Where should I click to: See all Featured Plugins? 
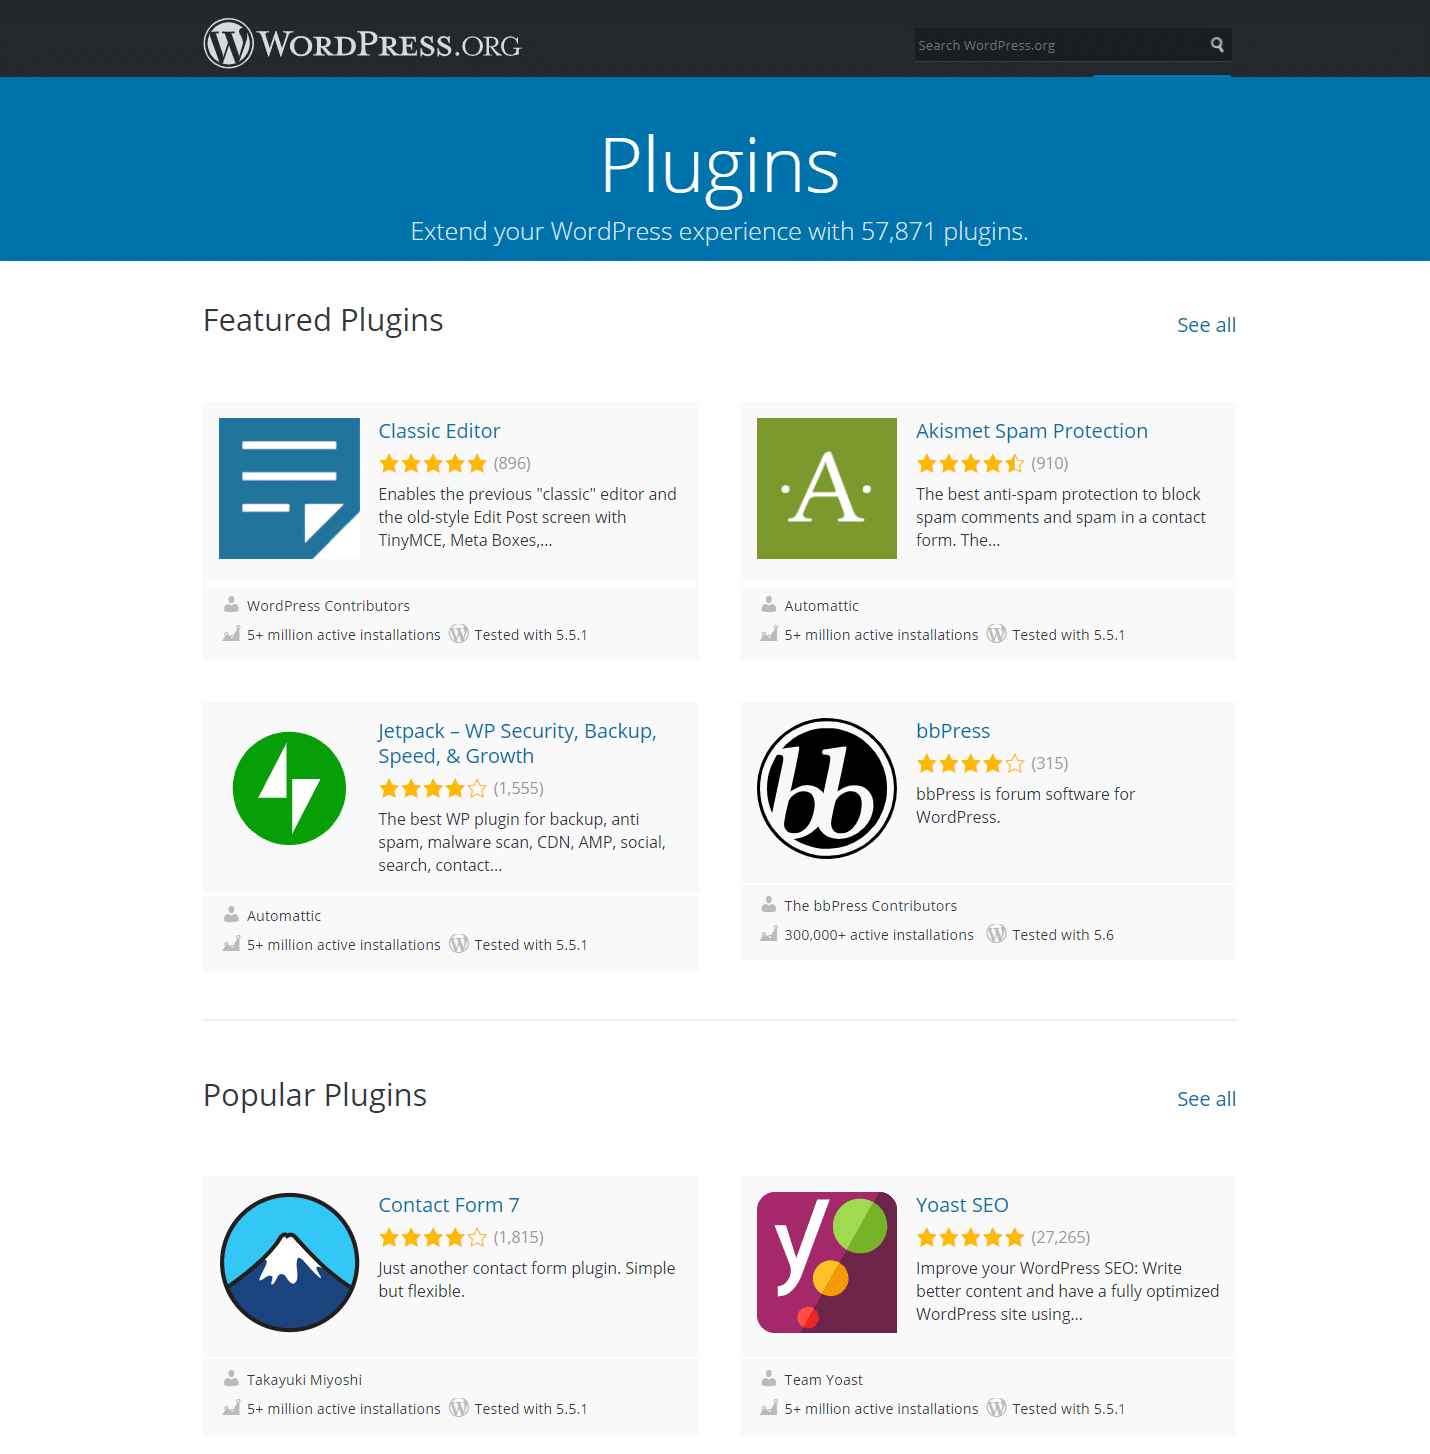click(1206, 324)
